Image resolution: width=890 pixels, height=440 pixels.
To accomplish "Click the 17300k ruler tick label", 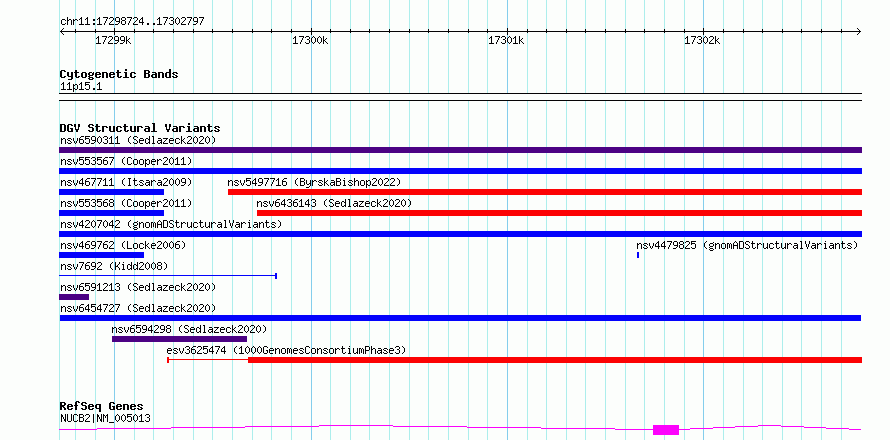I will 310,41.
